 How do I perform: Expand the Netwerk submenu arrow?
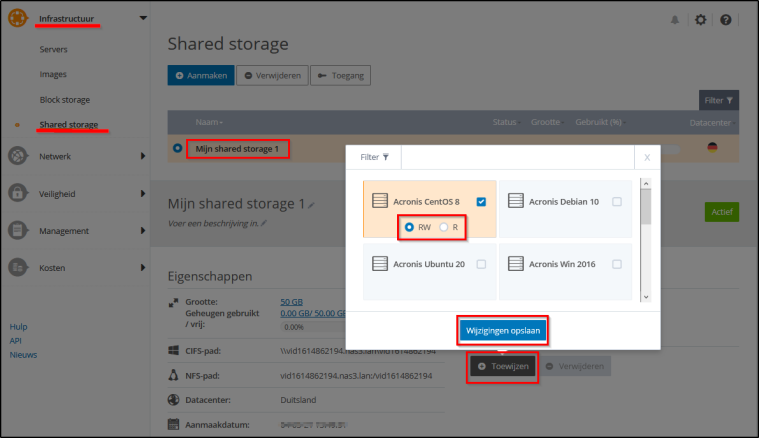point(143,156)
